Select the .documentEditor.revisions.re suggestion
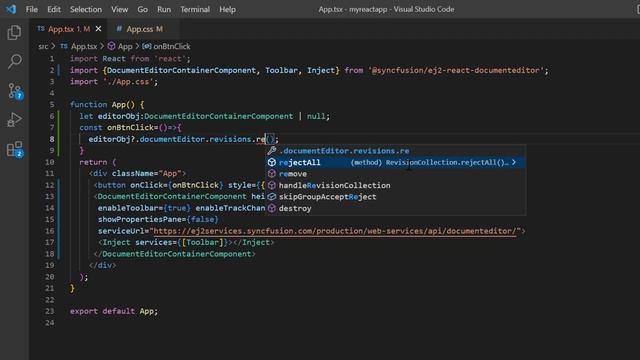This screenshot has width=640, height=360. tap(396, 151)
